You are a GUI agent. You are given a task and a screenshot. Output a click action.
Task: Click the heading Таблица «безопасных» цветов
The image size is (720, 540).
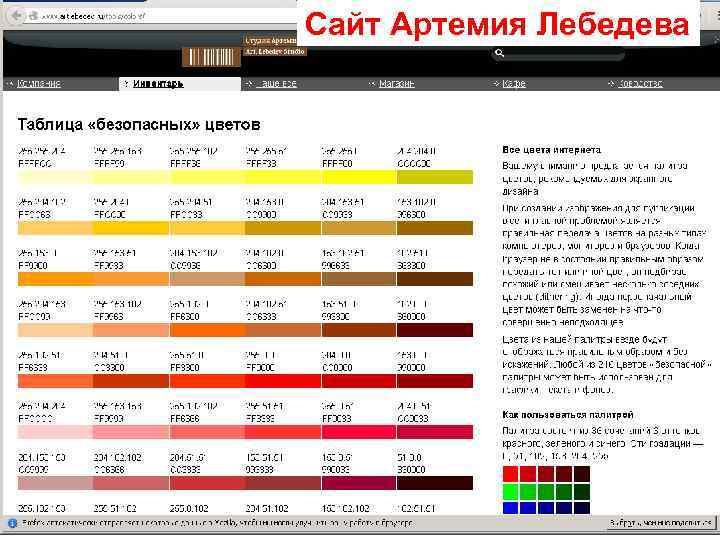139,124
